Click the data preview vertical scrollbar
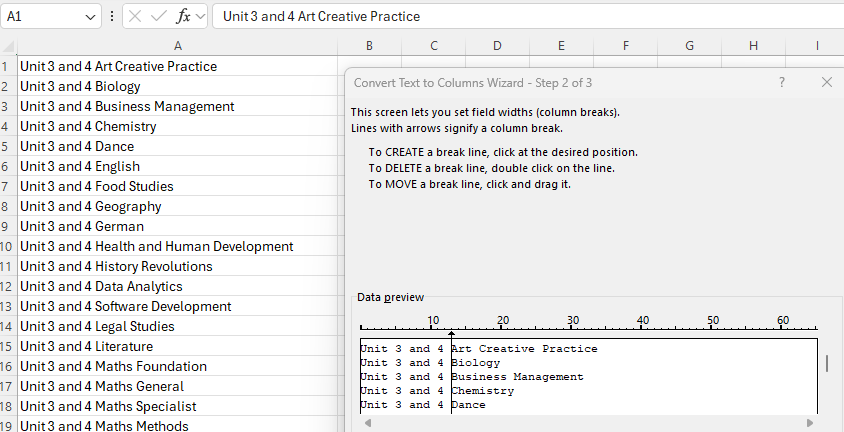The image size is (844, 432). 826,363
